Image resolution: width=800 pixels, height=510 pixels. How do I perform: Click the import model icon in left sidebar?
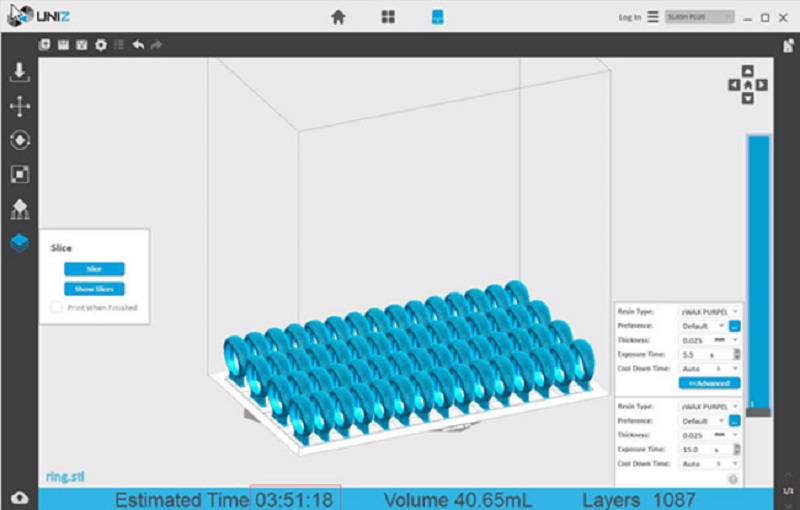pyautogui.click(x=19, y=72)
